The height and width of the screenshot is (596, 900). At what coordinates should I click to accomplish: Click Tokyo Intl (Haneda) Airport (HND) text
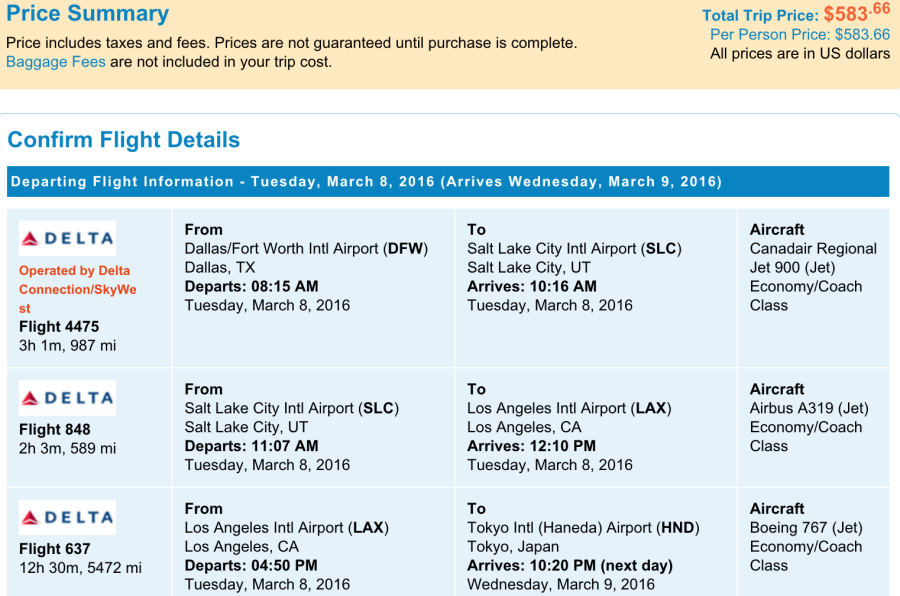[583, 528]
